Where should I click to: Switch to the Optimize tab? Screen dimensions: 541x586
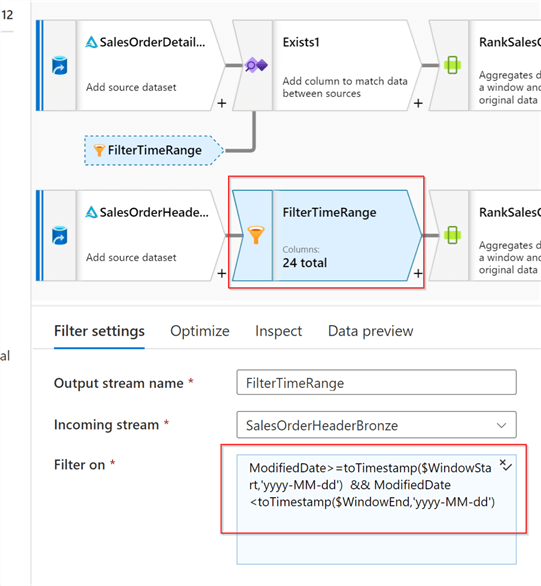pyautogui.click(x=200, y=331)
